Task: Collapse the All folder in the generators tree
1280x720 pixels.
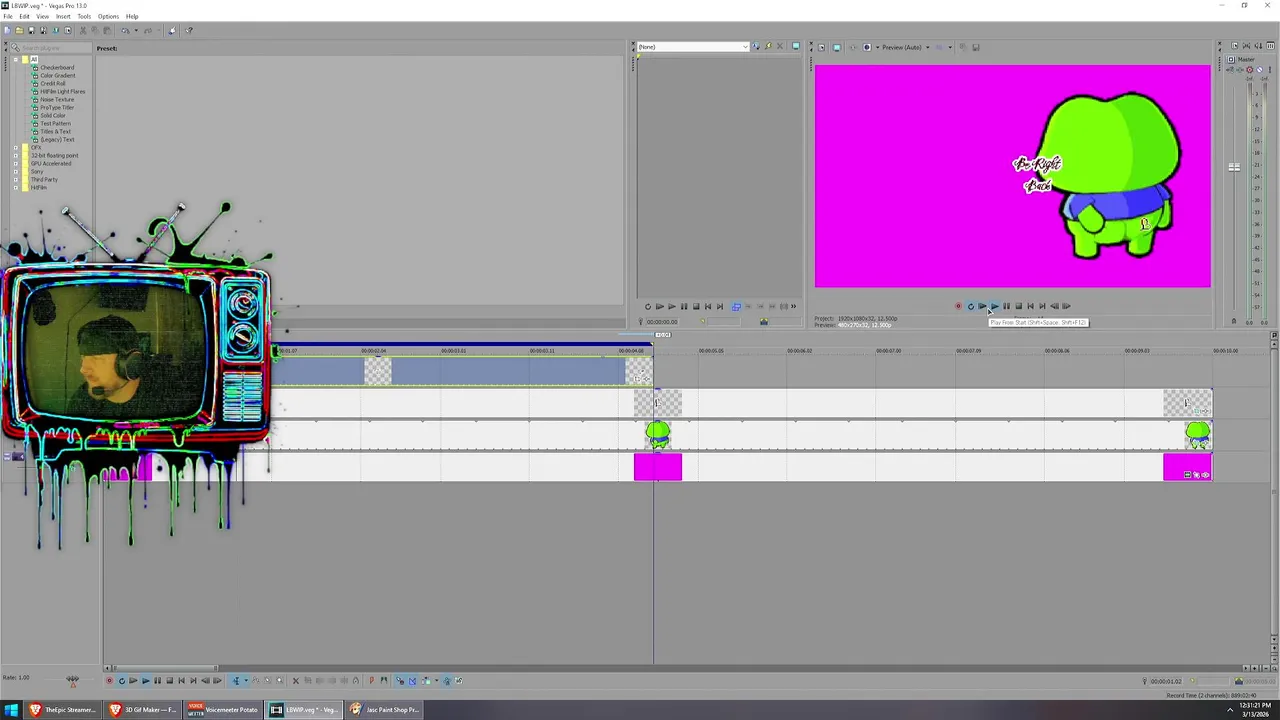Action: click(x=15, y=59)
